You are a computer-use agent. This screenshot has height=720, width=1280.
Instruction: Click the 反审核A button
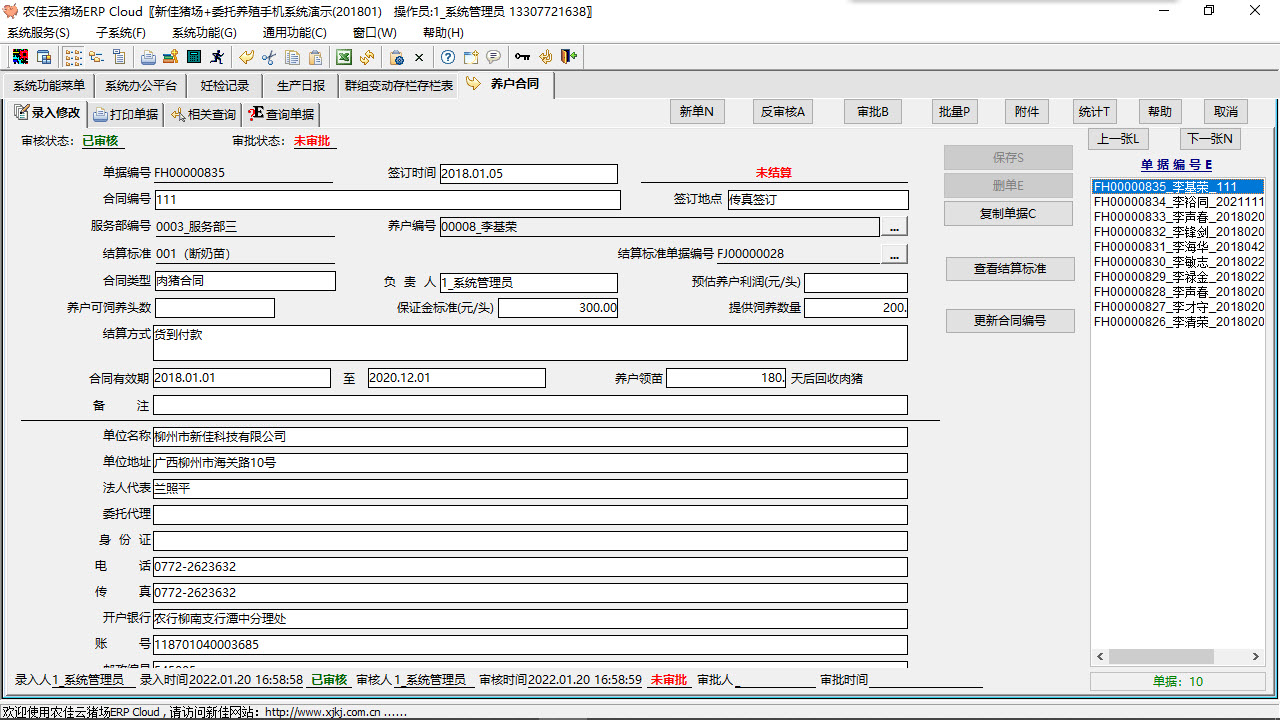782,112
